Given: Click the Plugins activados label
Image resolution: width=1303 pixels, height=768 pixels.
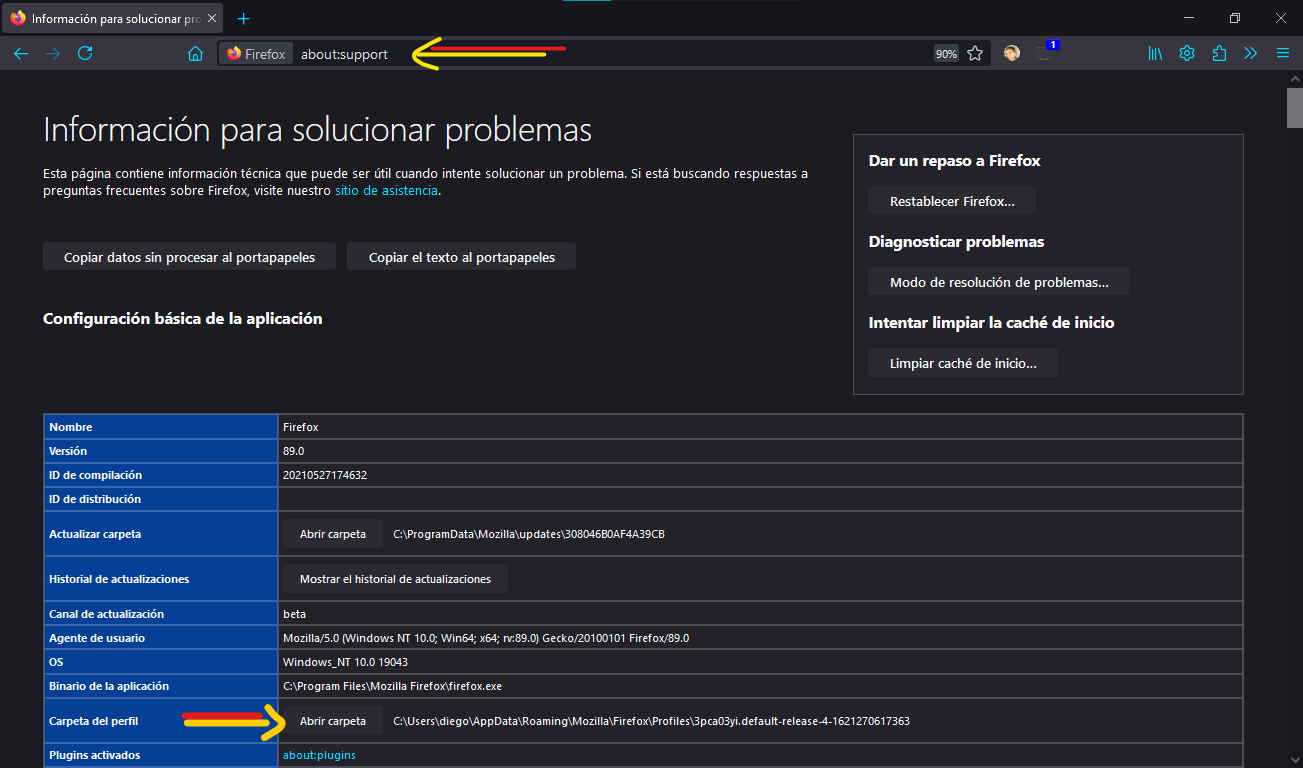Looking at the screenshot, I should (x=95, y=755).
